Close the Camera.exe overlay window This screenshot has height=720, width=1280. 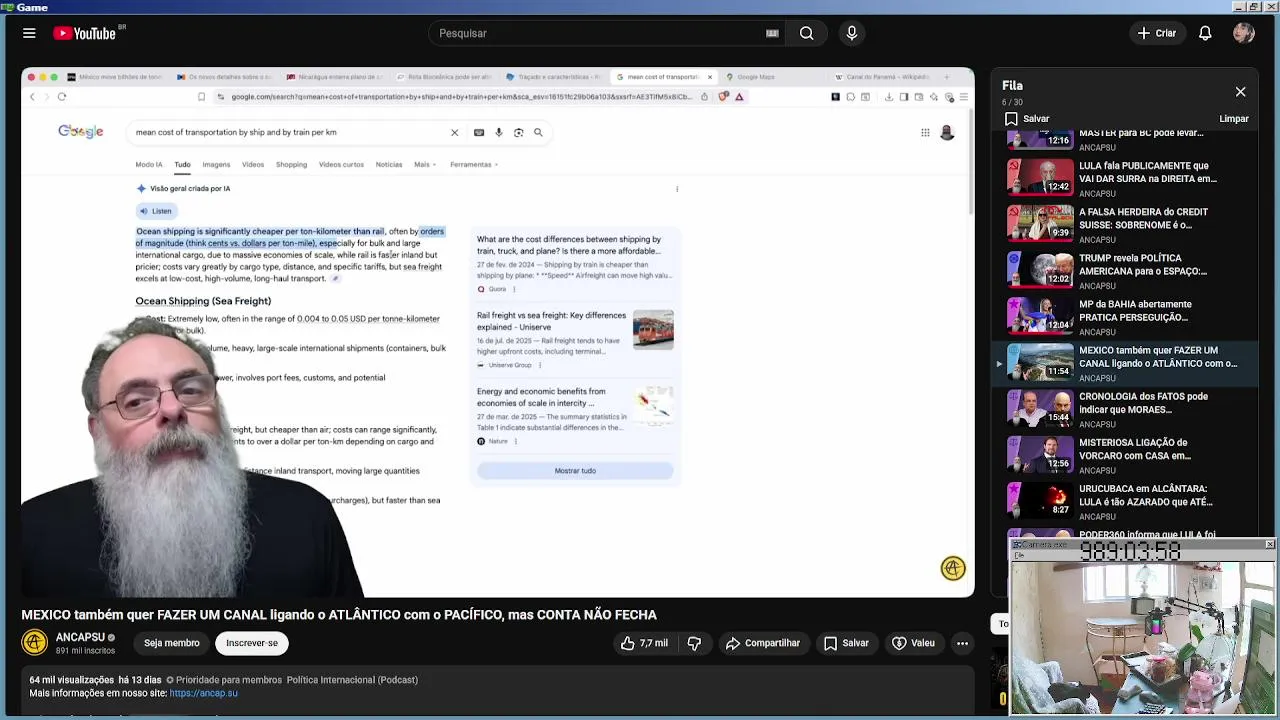(1269, 544)
